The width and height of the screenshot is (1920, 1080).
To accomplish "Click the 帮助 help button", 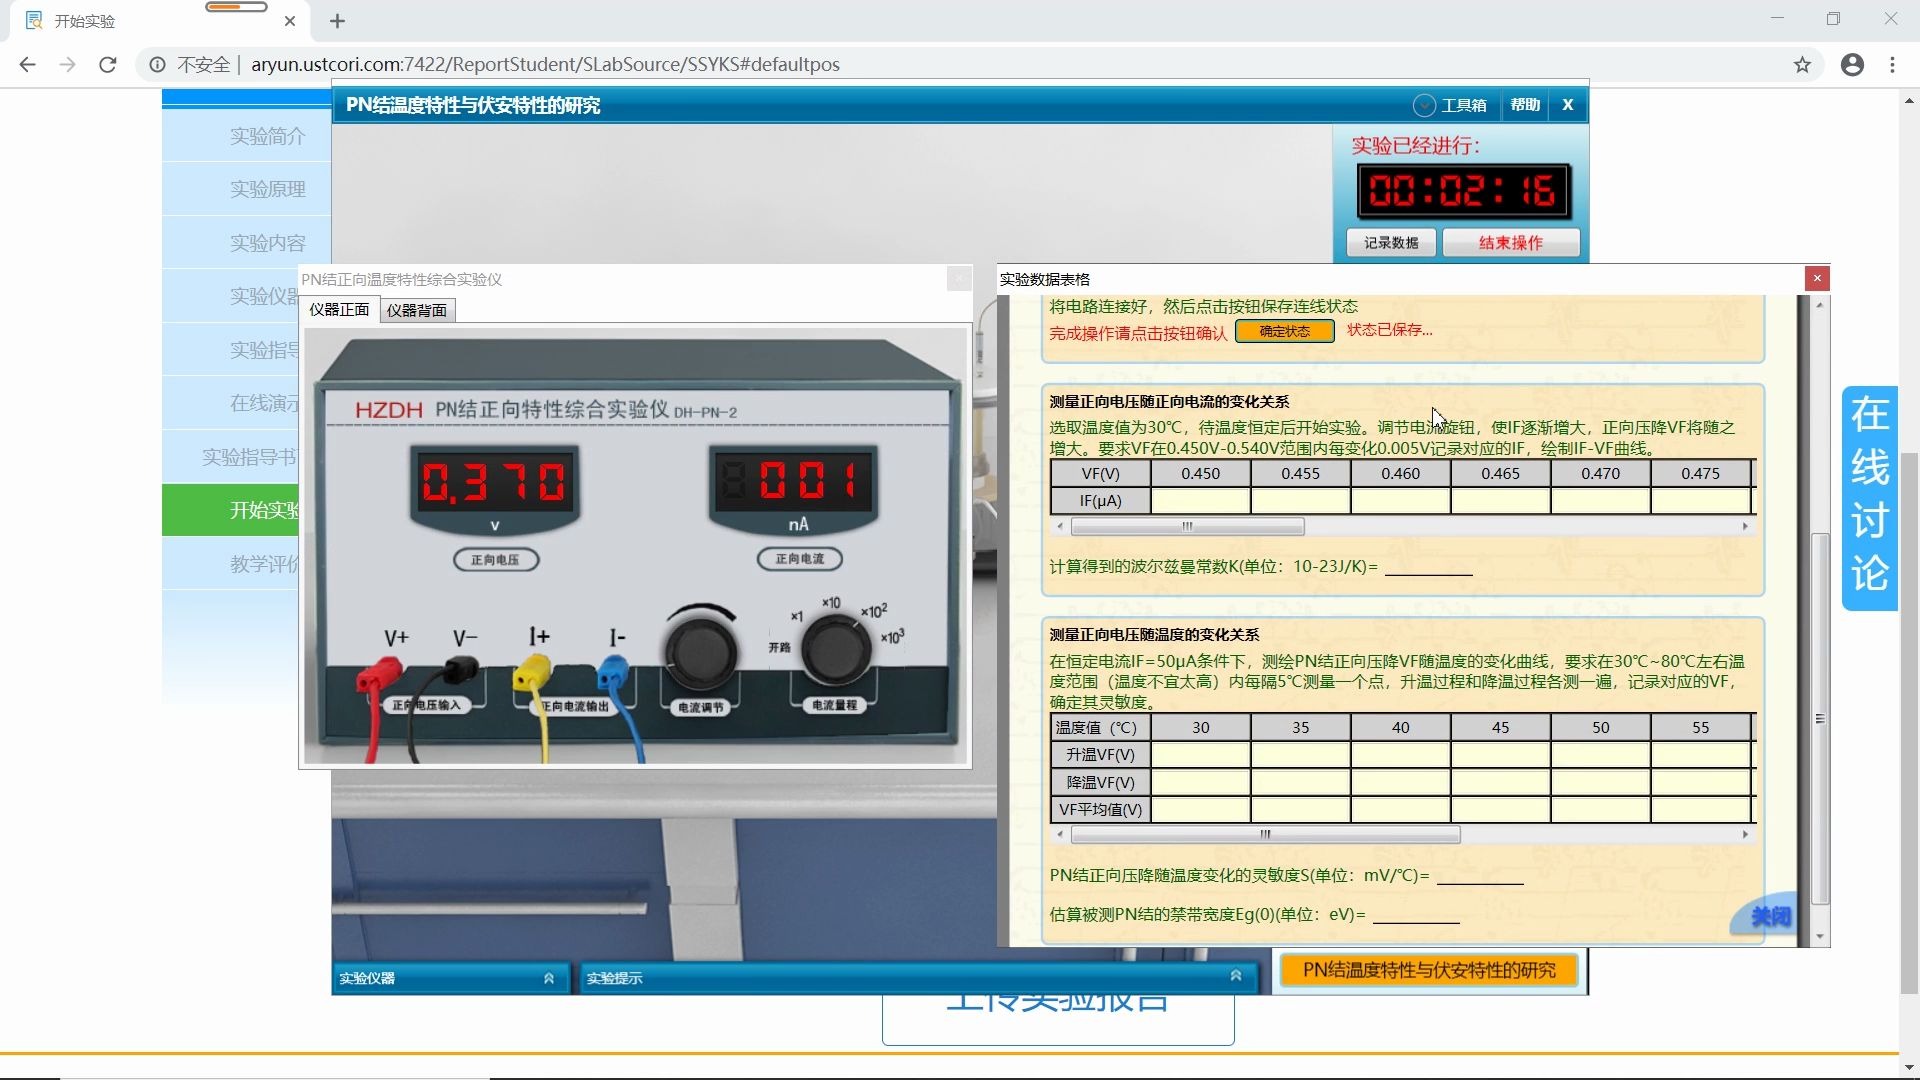I will point(1524,105).
